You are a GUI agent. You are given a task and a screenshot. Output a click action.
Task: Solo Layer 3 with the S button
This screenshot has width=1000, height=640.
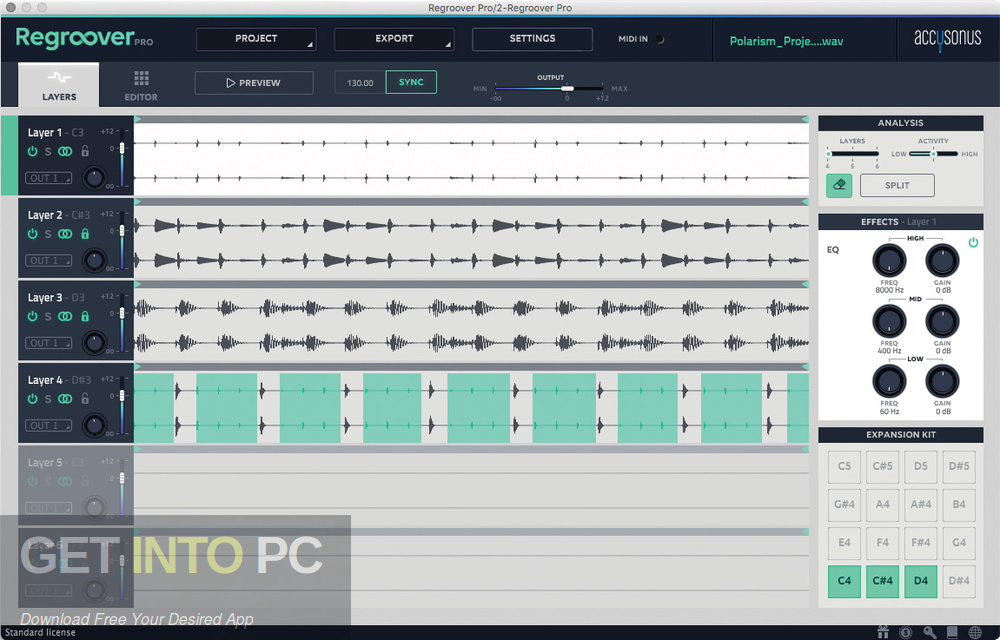48,317
